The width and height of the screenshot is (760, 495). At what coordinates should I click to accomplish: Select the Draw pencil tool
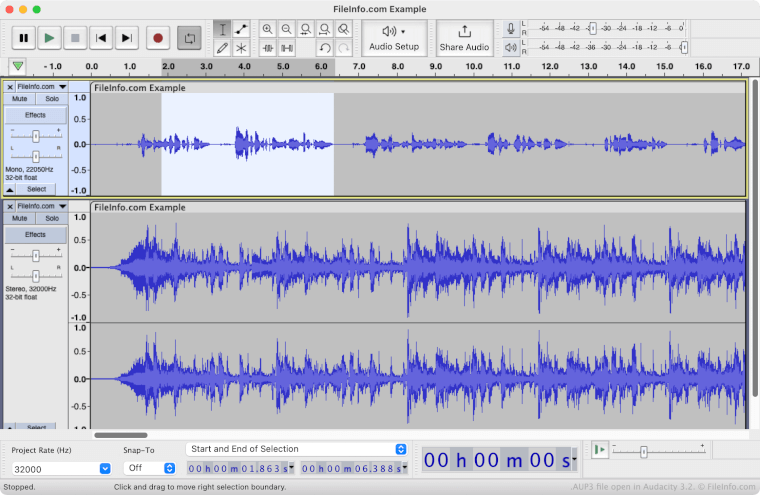222,47
